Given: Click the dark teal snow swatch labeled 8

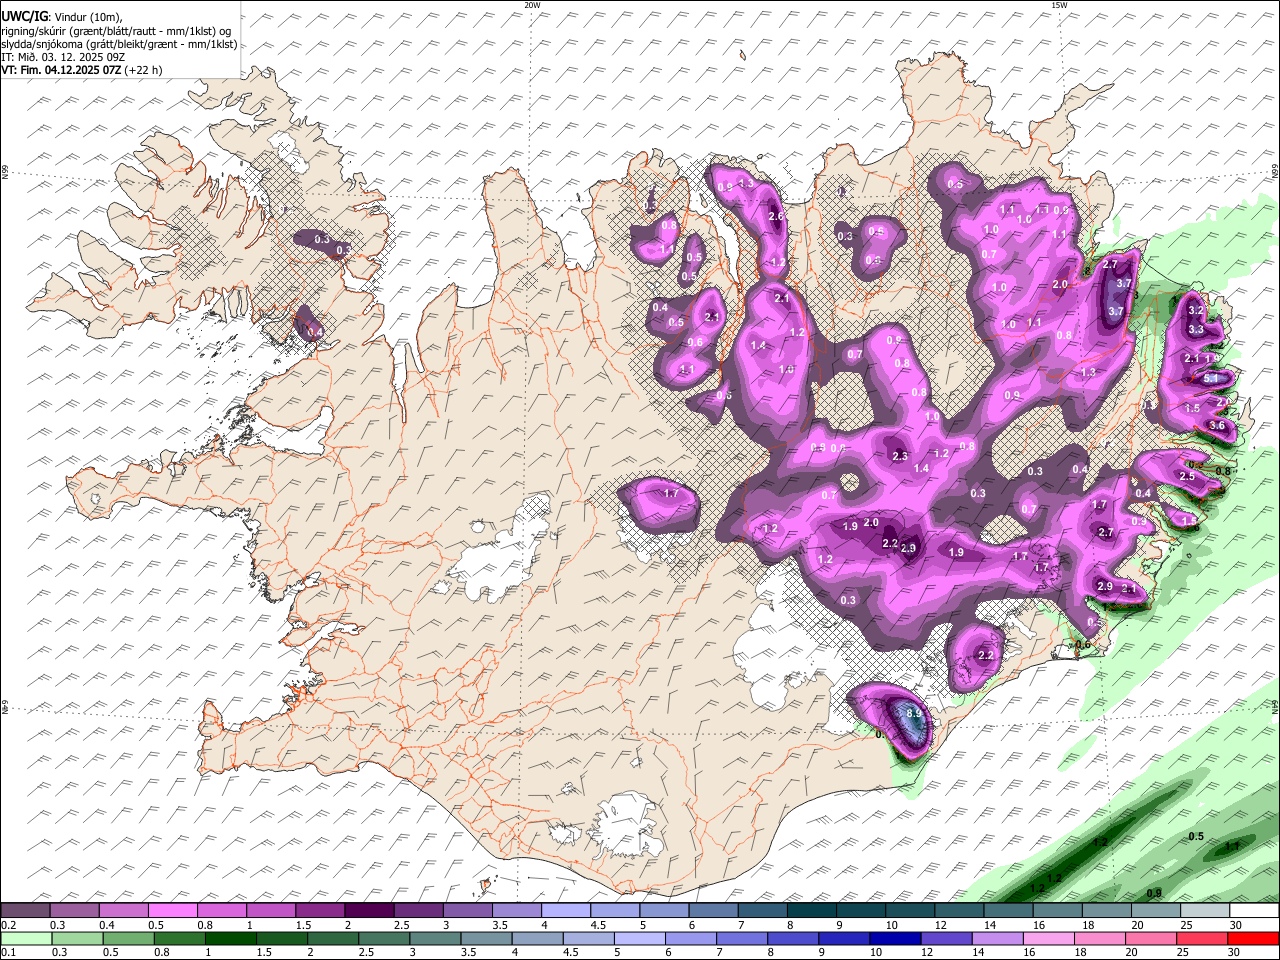Looking at the screenshot, I should 811,911.
